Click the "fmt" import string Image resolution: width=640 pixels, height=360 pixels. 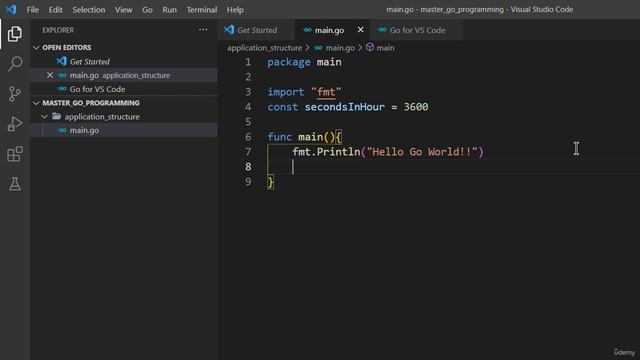[x=326, y=92]
